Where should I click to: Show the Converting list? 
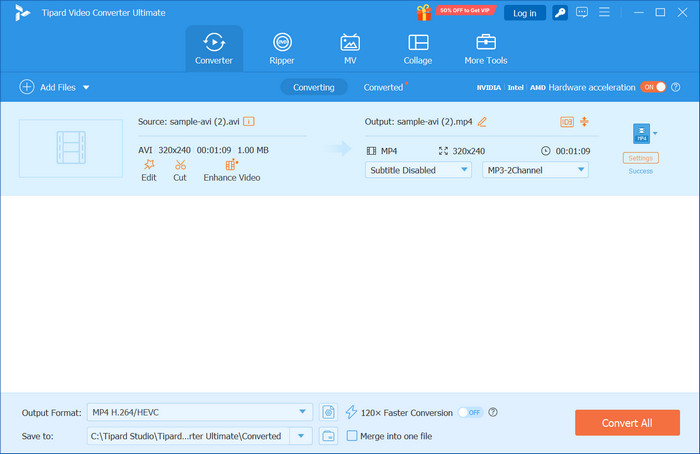314,87
